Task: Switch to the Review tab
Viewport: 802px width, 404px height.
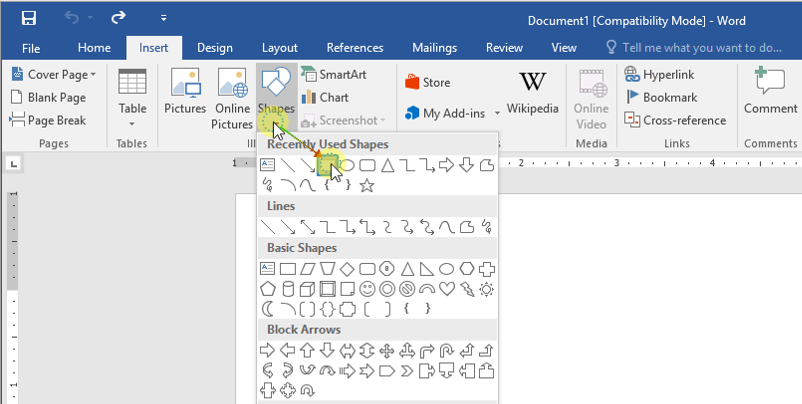Action: (504, 48)
